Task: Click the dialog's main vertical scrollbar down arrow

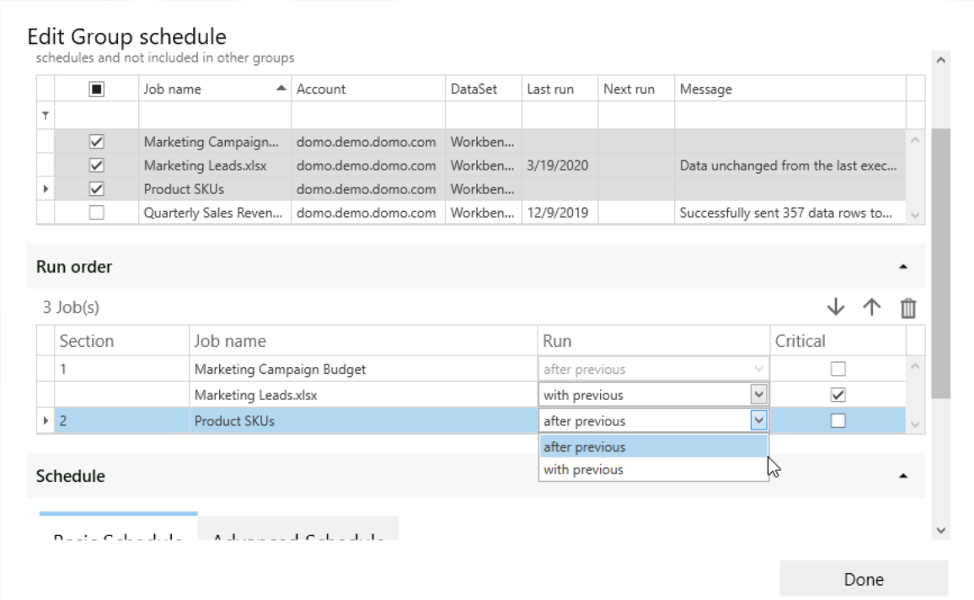Action: pos(940,530)
